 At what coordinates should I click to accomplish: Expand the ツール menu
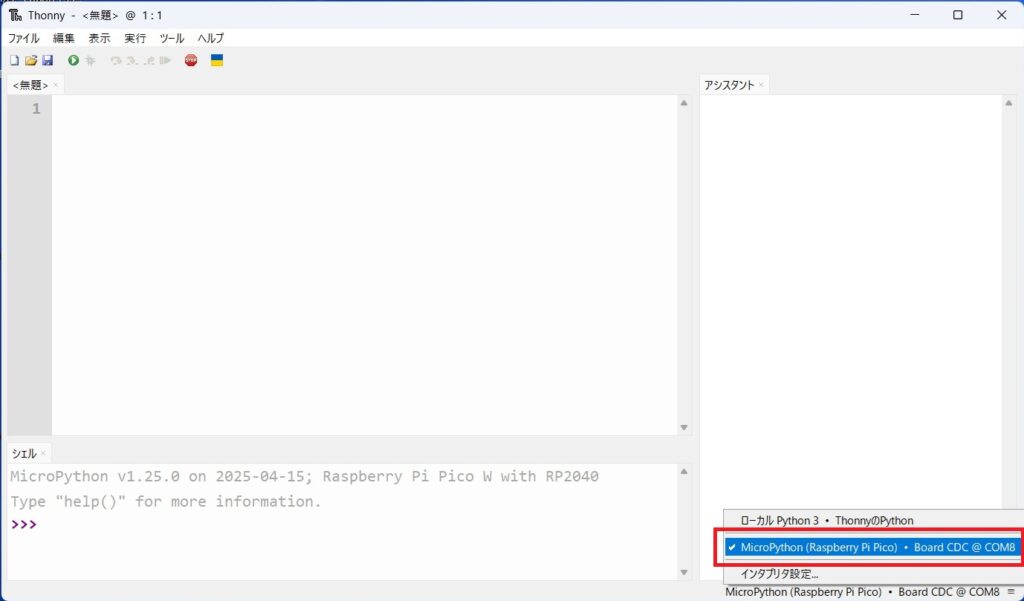coord(172,38)
